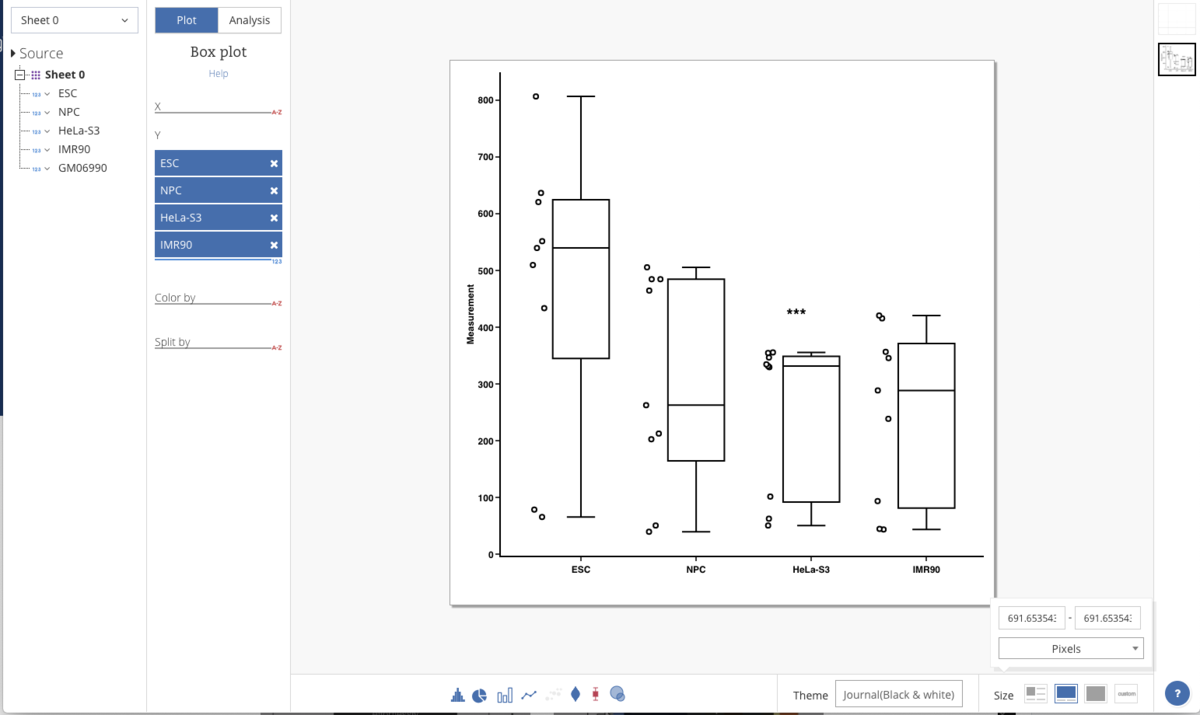The height and width of the screenshot is (715, 1200).
Task: Click the X variable drop field
Action: click(x=218, y=106)
